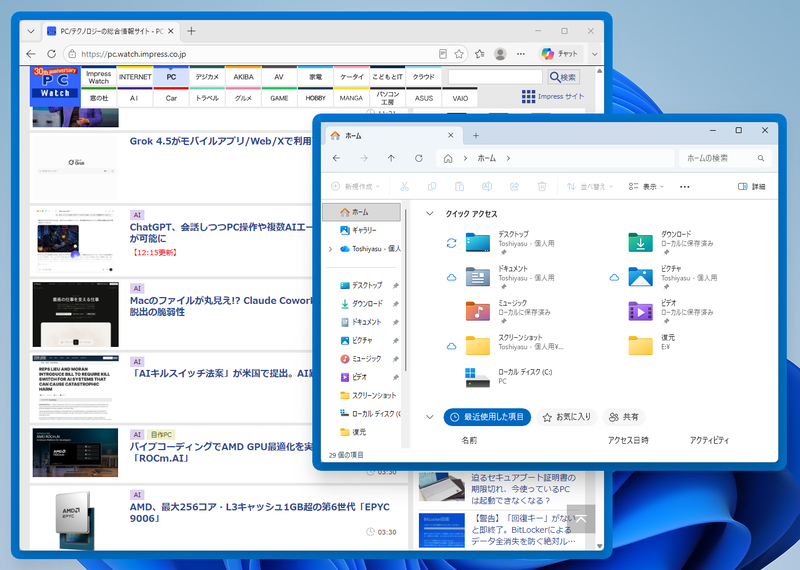This screenshot has width=800, height=570.
Task: Open ローカル ディスク (C:) drive icon
Action: [x=478, y=378]
